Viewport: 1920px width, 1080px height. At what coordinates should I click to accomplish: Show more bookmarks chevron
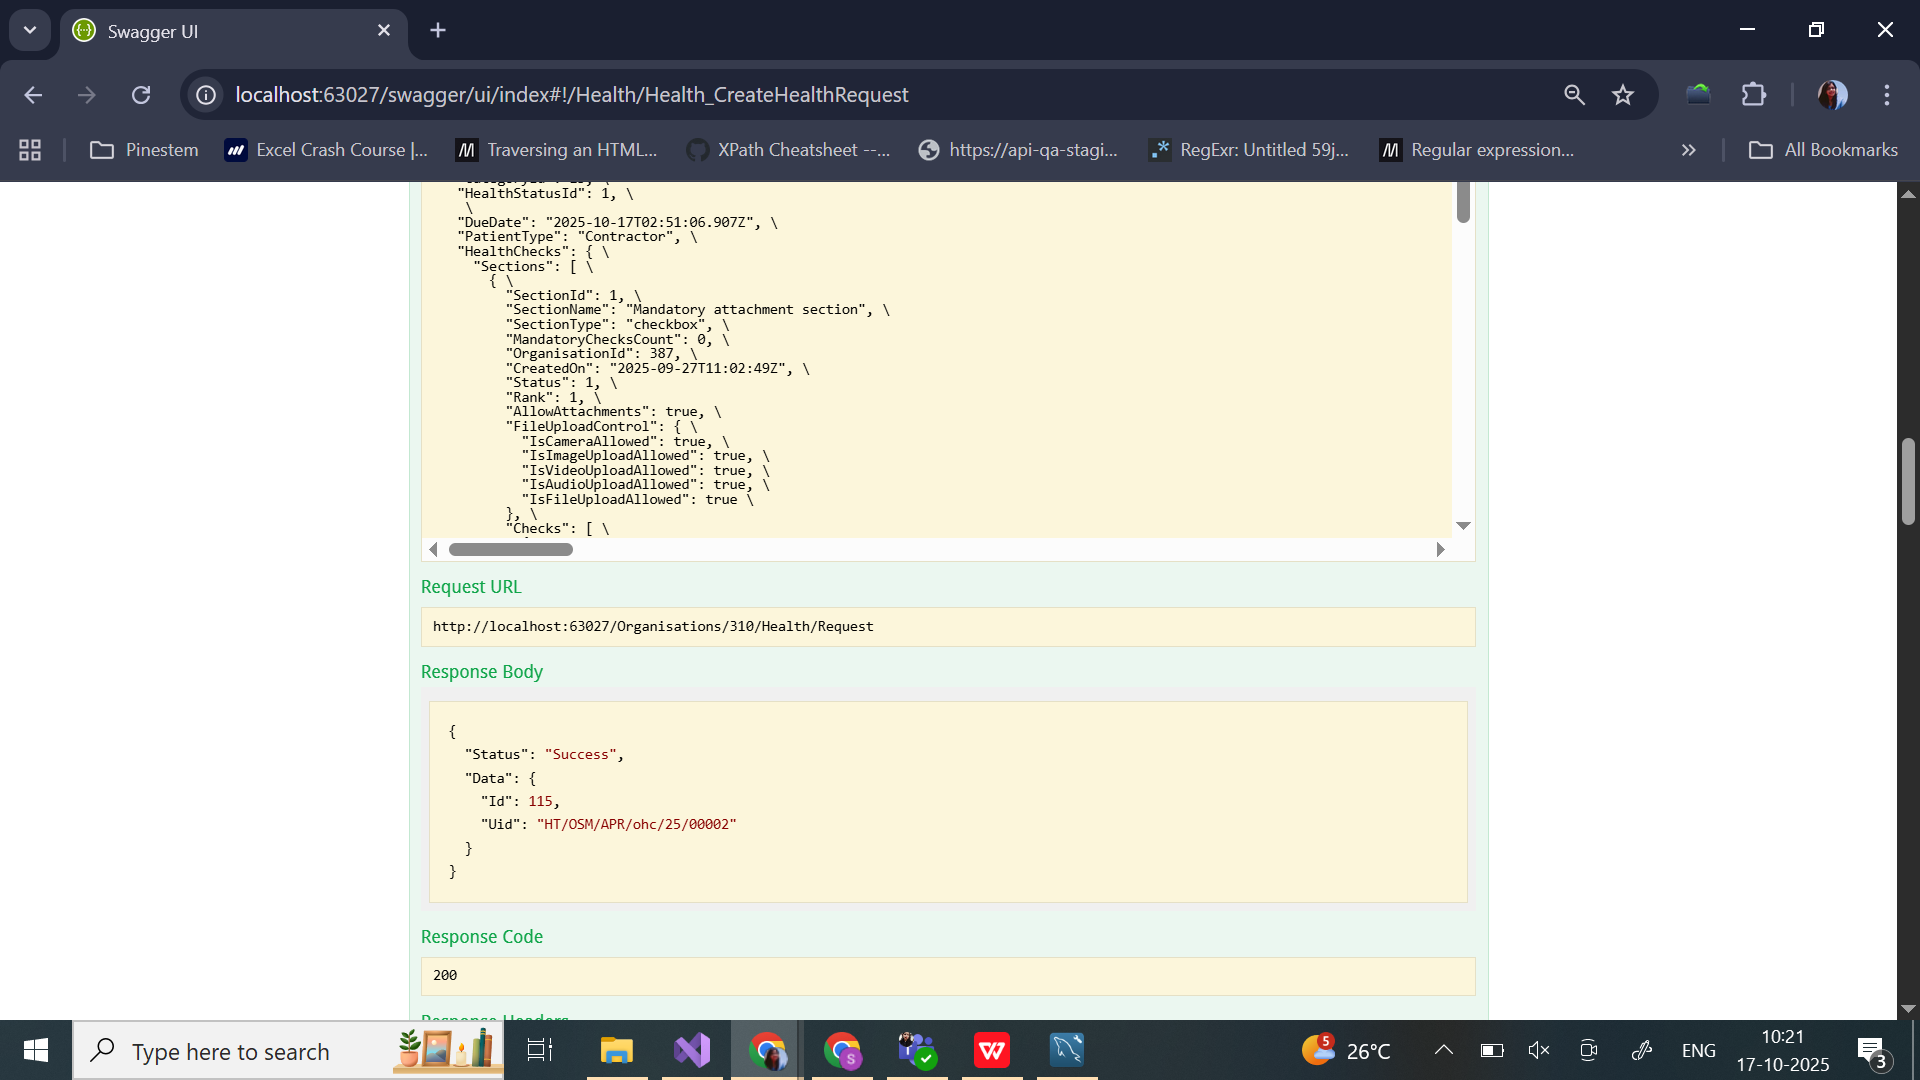(1688, 150)
